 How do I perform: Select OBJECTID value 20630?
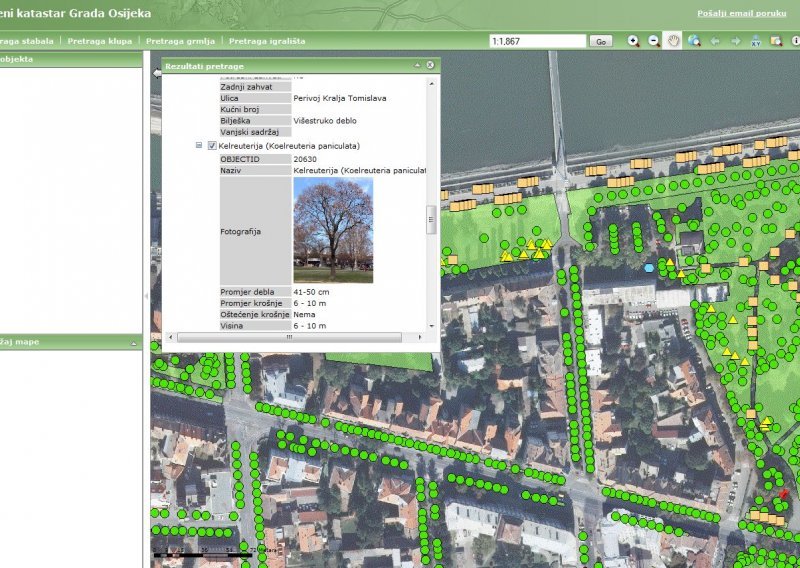click(305, 159)
